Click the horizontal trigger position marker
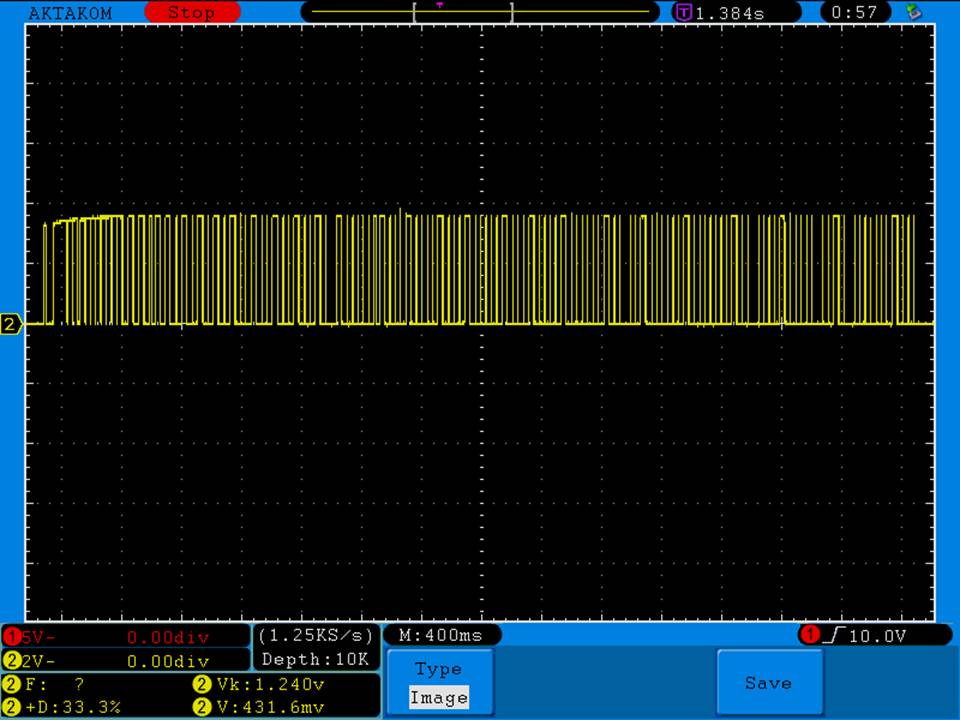Viewport: 960px width, 720px height. (440, 5)
